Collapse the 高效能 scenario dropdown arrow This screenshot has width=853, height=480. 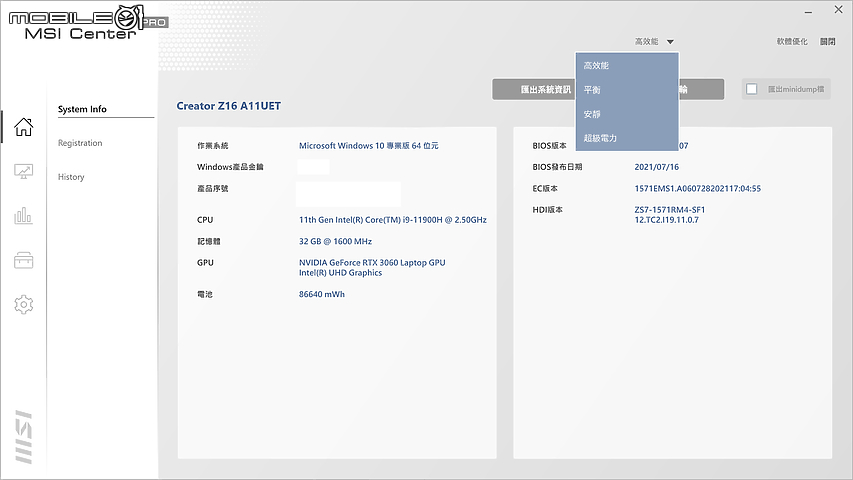[x=670, y=42]
